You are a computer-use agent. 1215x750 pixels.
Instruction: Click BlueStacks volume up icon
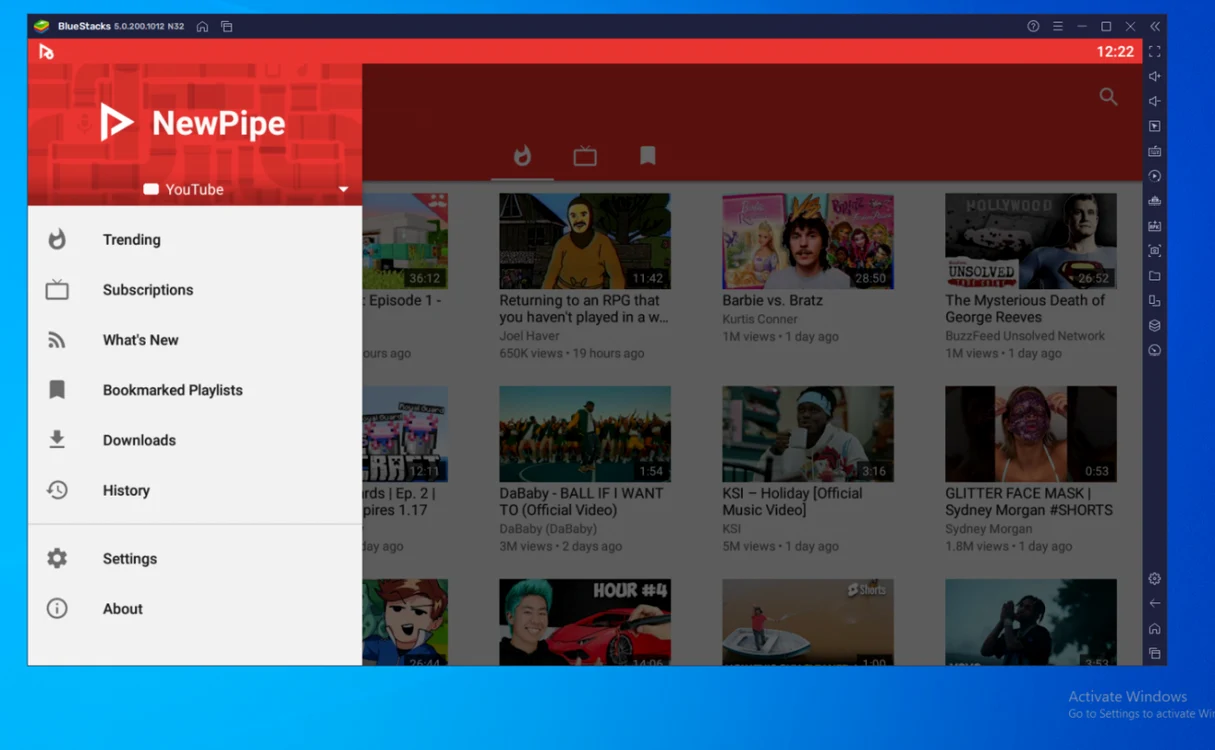coord(1155,76)
